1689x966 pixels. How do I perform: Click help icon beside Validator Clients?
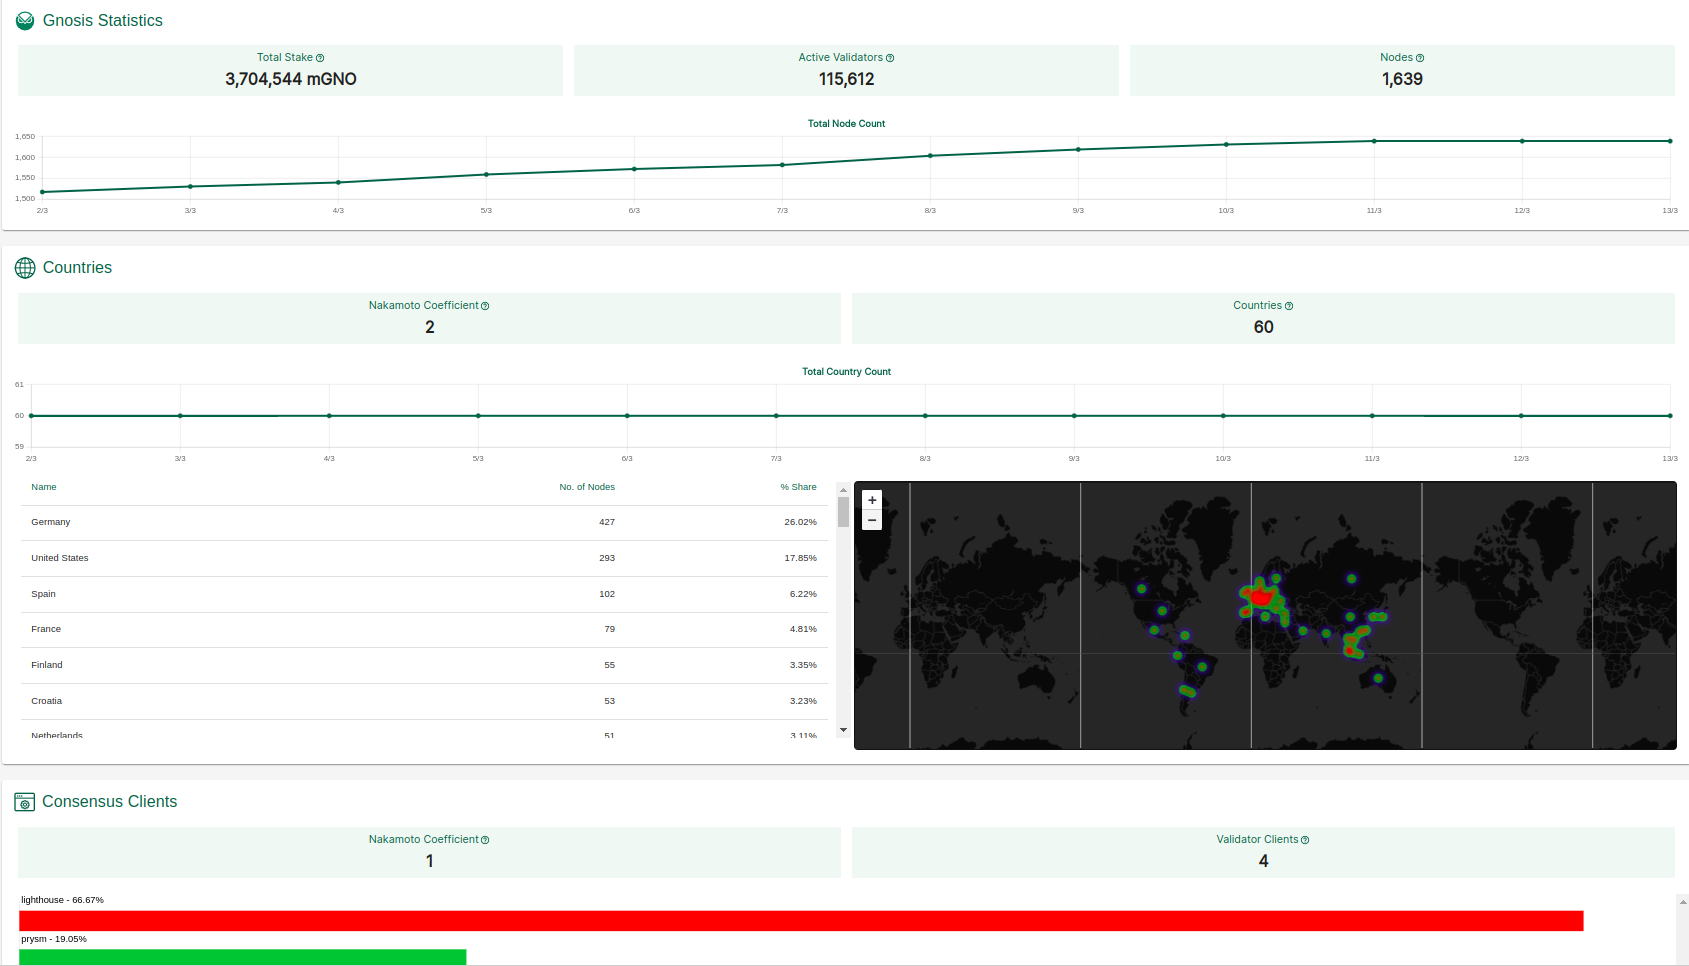click(1305, 840)
